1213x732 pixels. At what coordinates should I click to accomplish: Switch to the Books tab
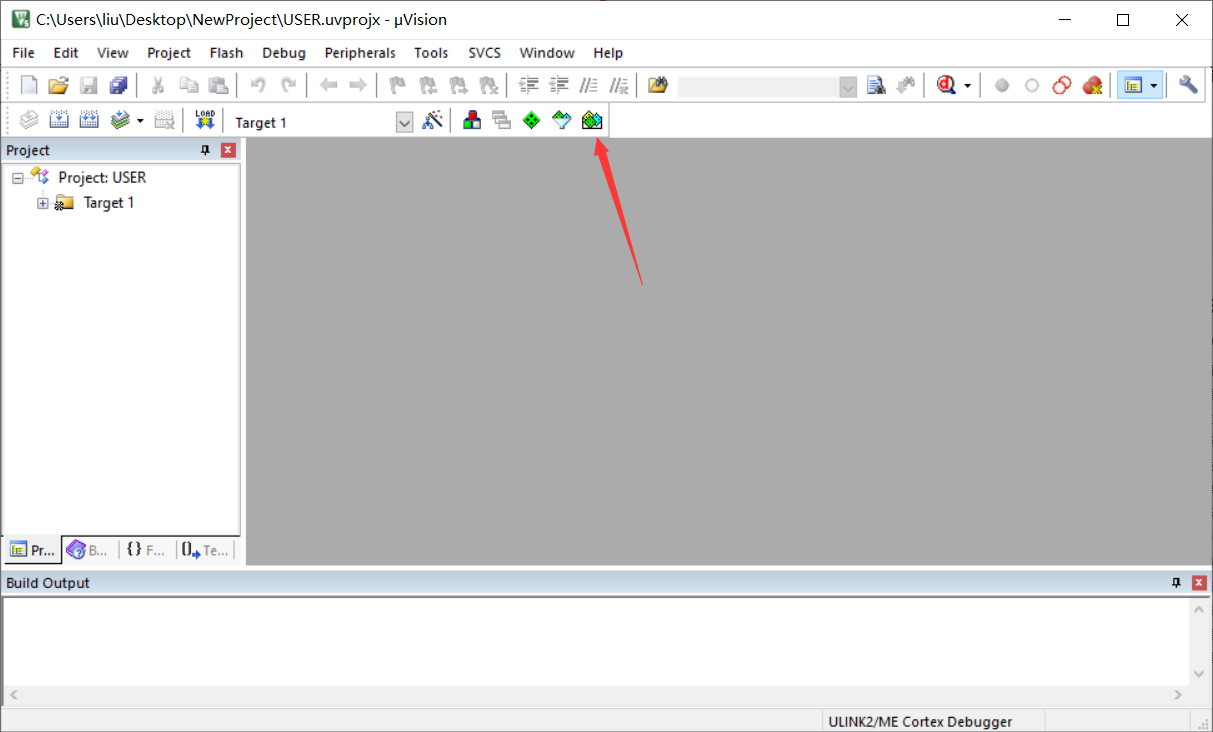[x=86, y=549]
